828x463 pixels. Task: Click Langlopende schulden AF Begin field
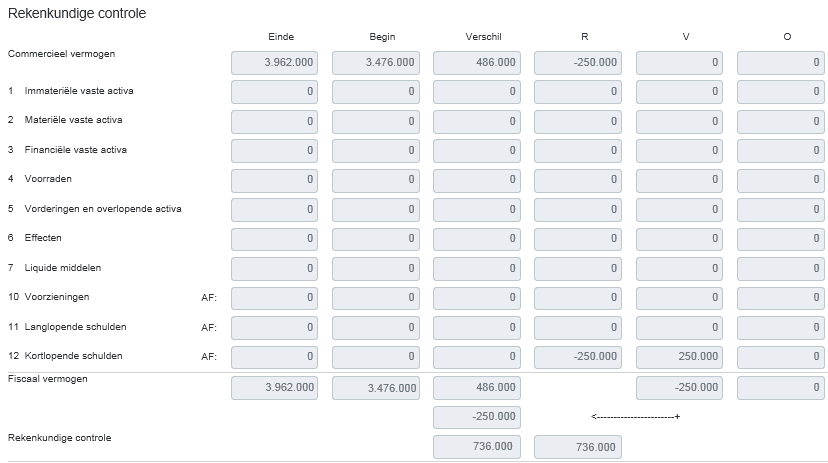376,328
